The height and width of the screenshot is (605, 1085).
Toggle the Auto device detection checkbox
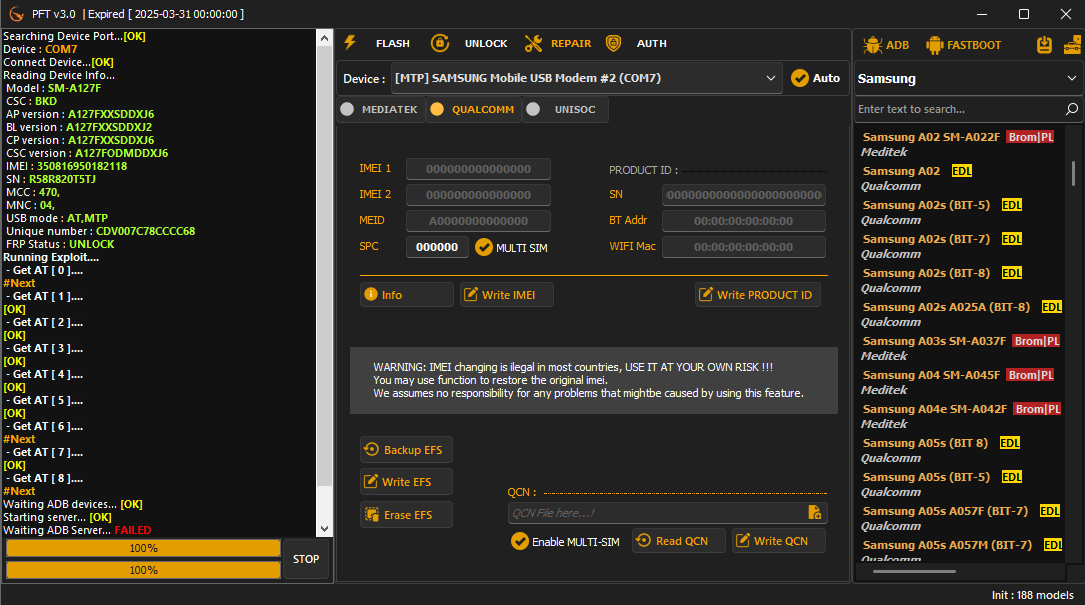pos(800,78)
